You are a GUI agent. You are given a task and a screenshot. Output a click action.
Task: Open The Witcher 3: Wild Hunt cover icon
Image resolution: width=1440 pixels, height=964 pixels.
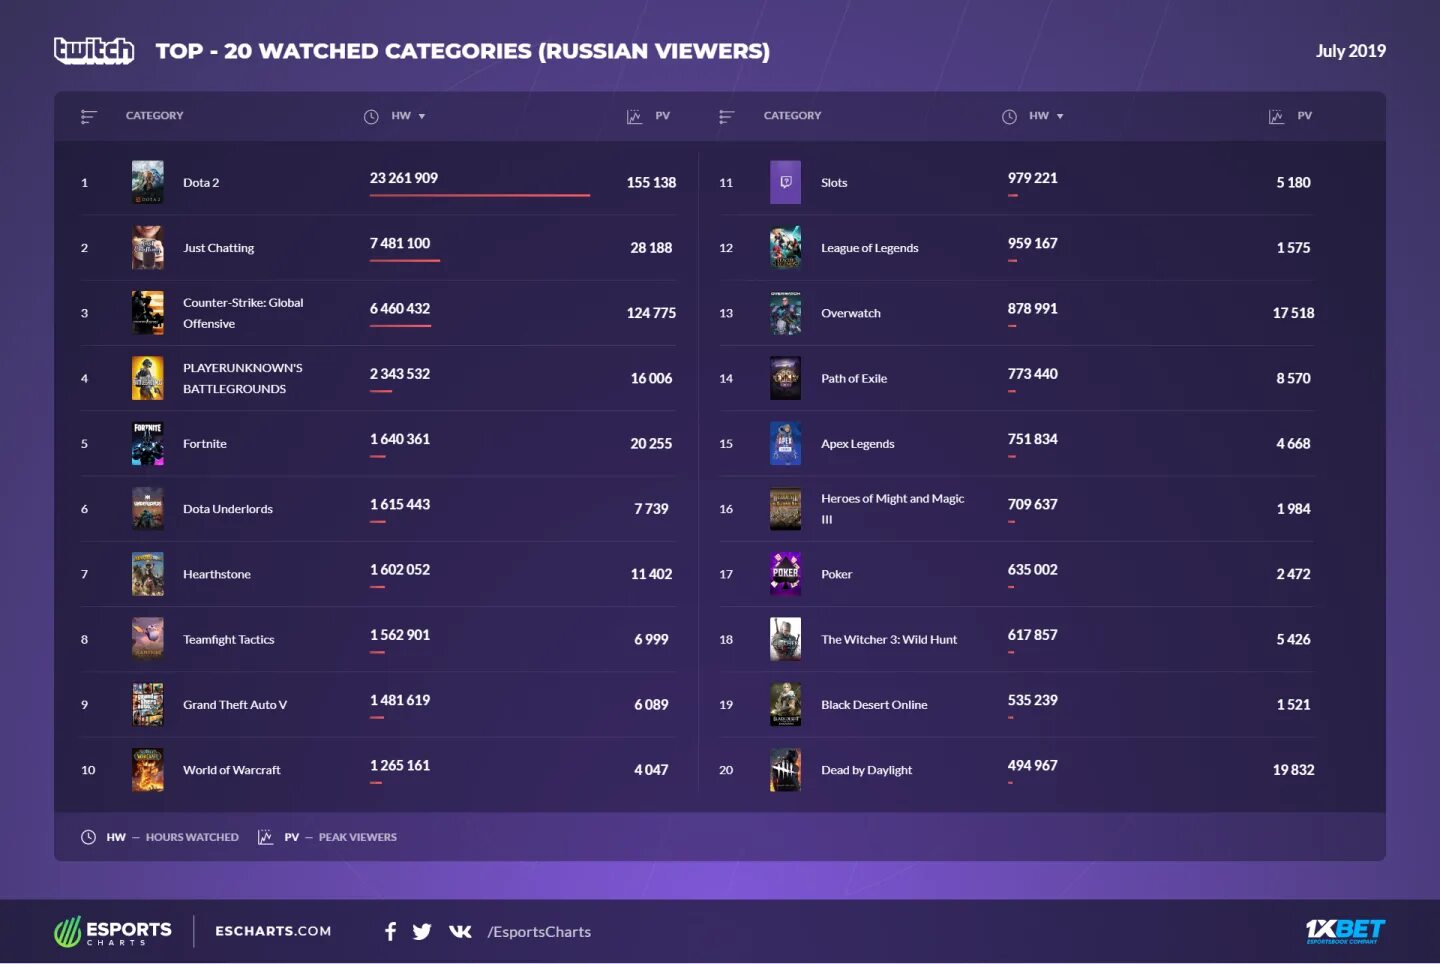pyautogui.click(x=786, y=639)
